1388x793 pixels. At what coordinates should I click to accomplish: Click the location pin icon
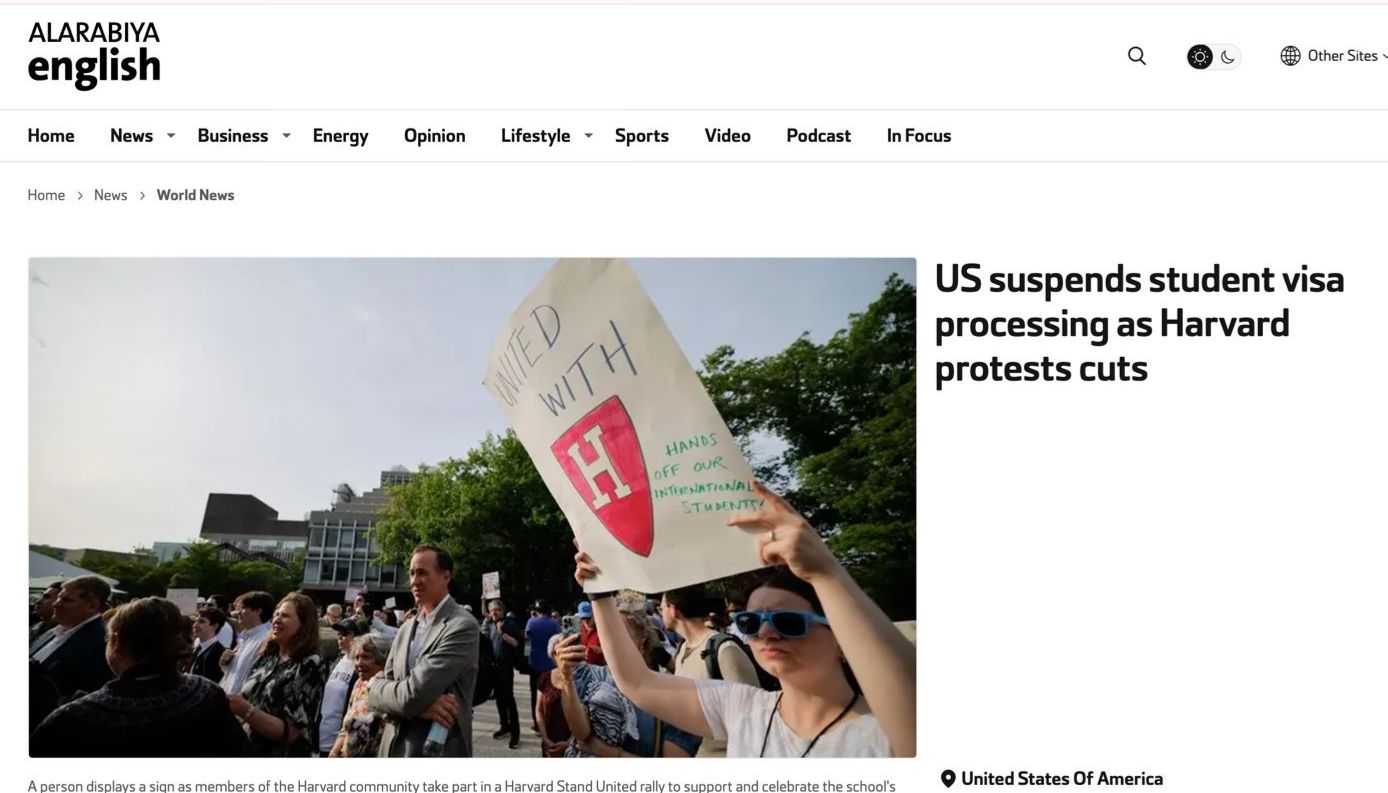pyautogui.click(x=948, y=779)
